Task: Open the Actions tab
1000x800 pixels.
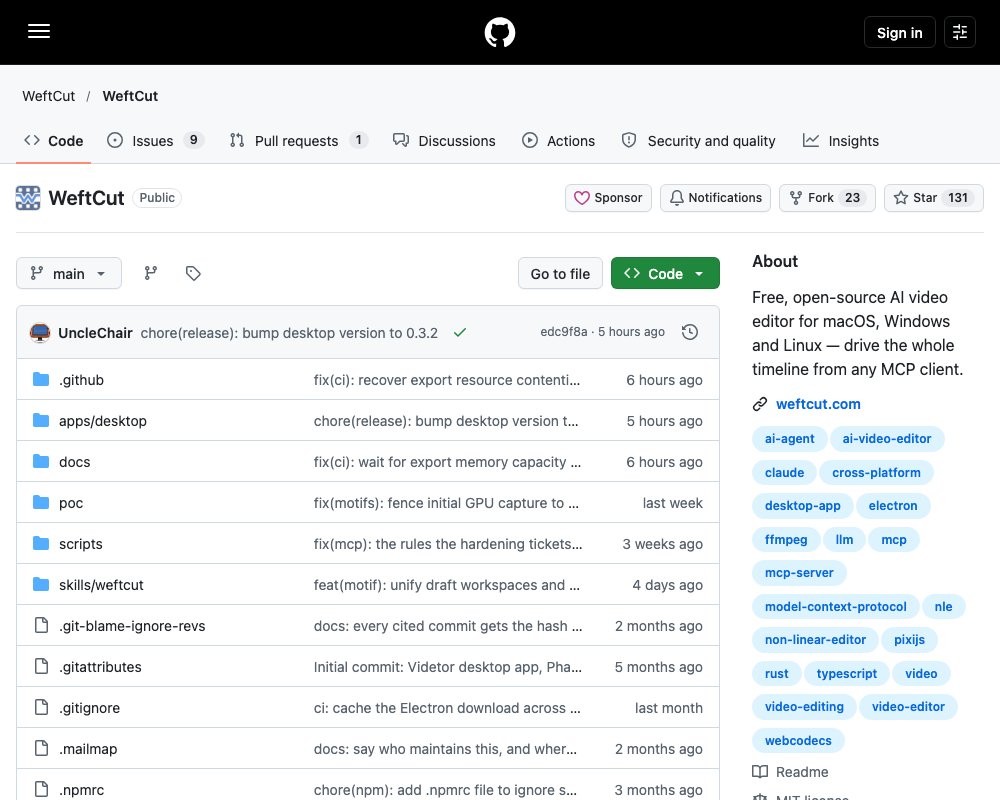Action: (559, 140)
